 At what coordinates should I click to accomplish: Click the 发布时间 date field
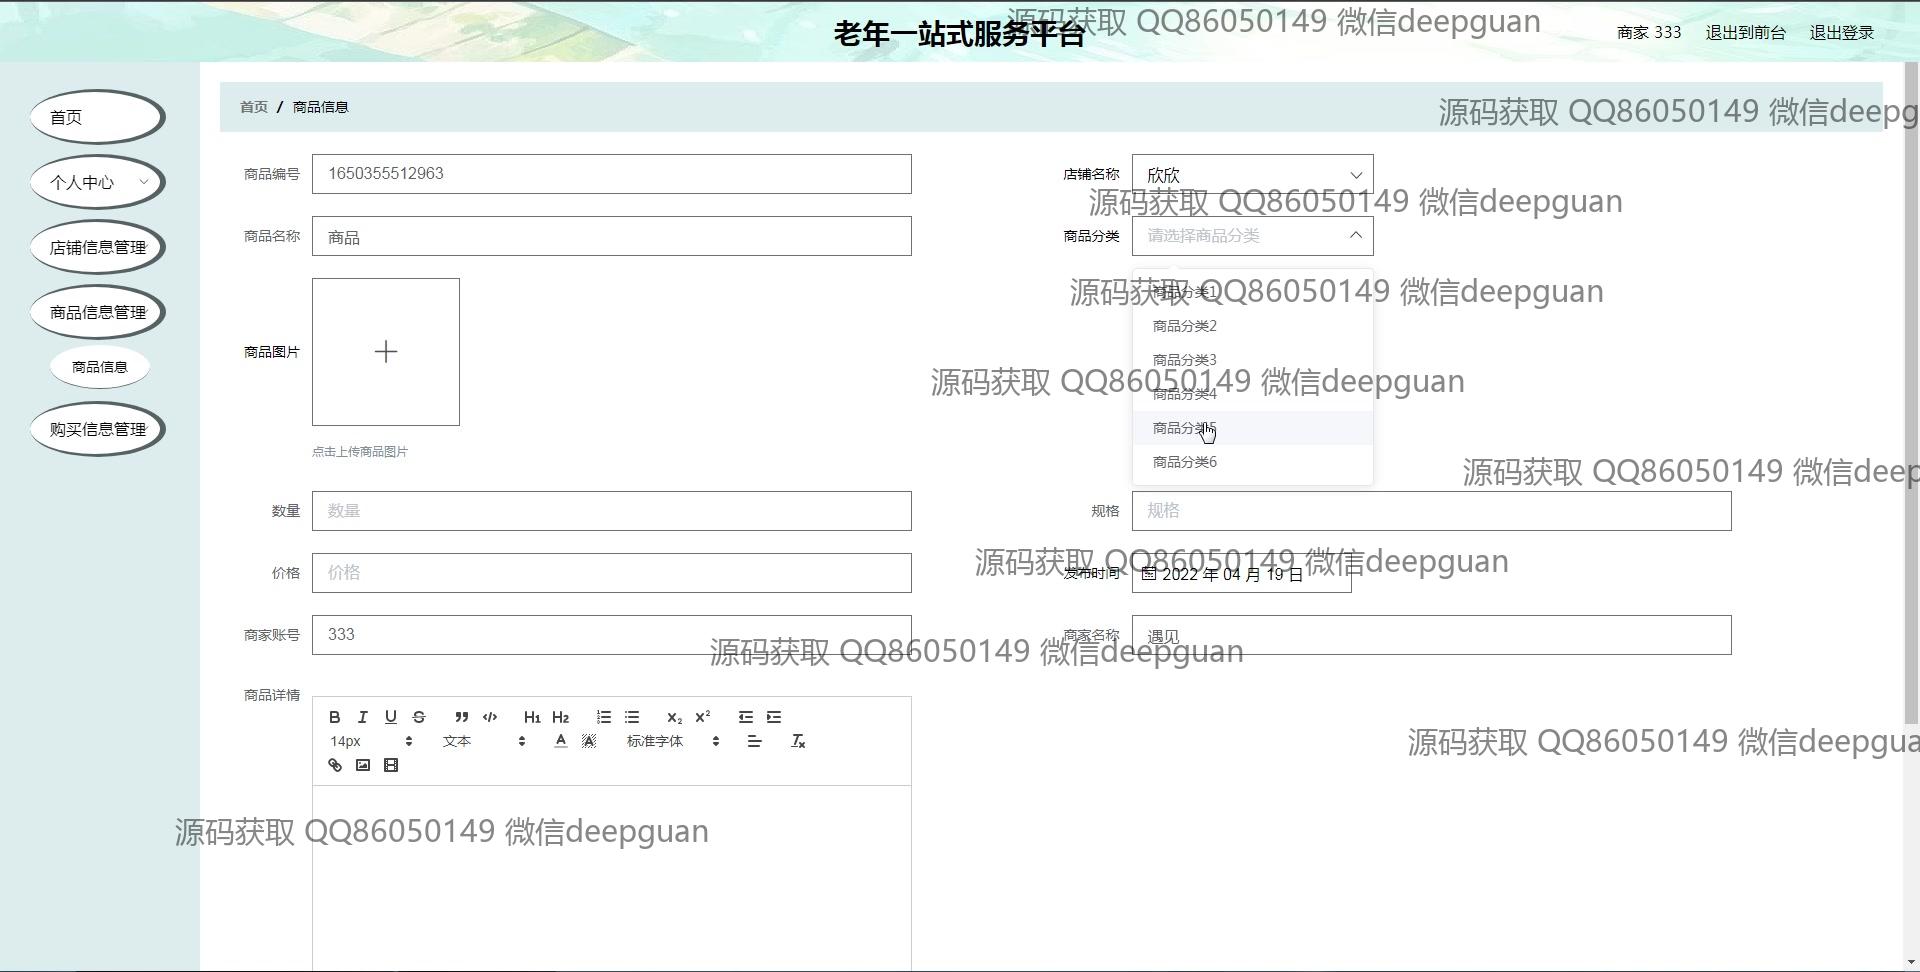click(1242, 573)
